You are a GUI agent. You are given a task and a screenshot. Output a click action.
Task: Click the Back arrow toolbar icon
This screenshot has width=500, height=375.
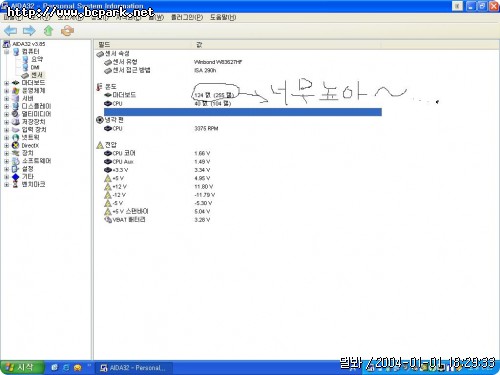point(10,31)
